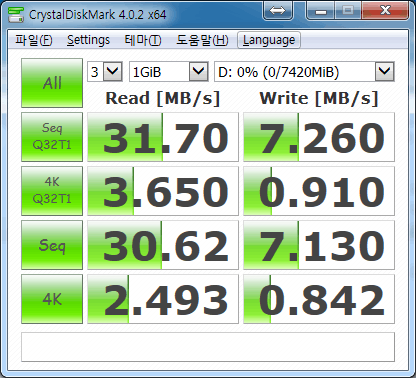416x378 pixels.
Task: Open the Settings menu
Action: coord(88,40)
